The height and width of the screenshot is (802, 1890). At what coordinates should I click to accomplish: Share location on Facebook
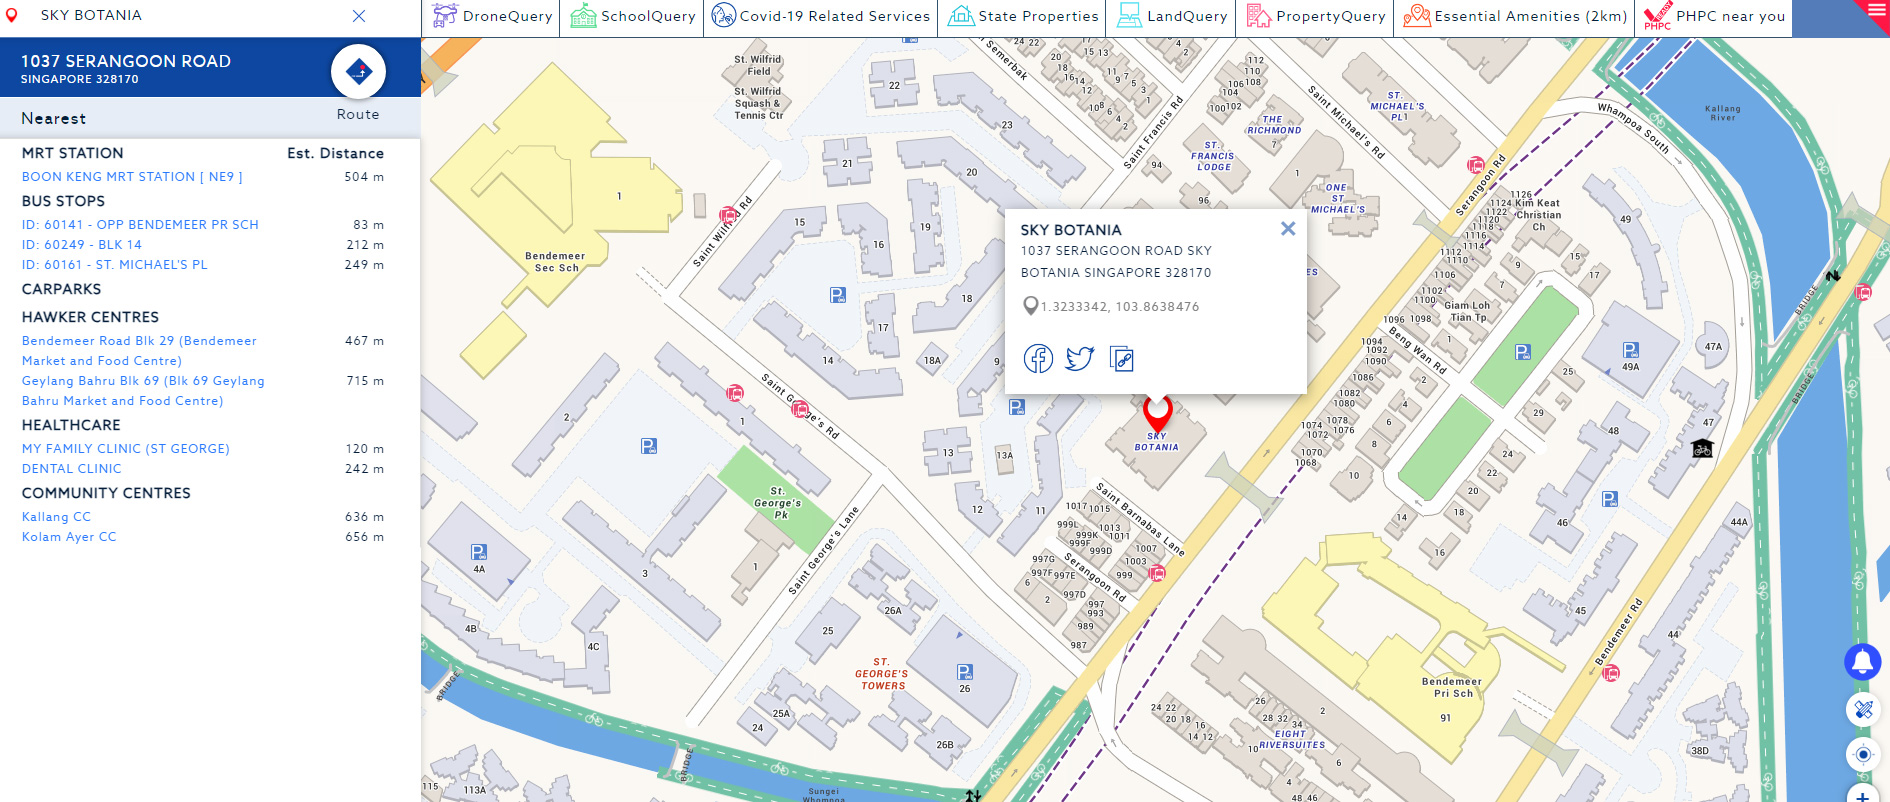pyautogui.click(x=1038, y=358)
